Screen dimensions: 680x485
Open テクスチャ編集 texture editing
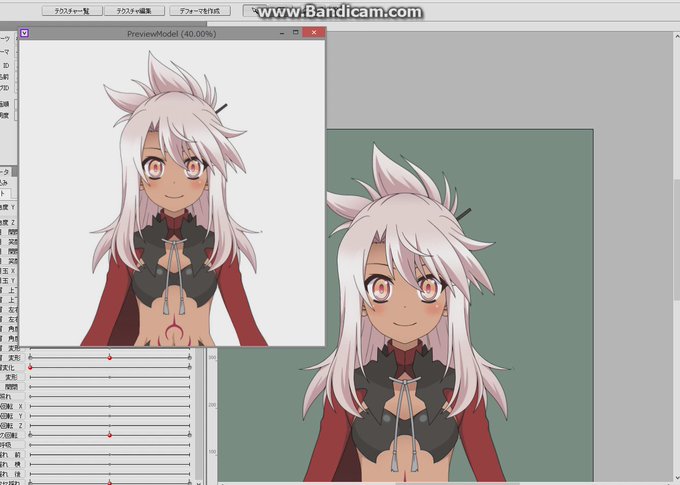(134, 11)
